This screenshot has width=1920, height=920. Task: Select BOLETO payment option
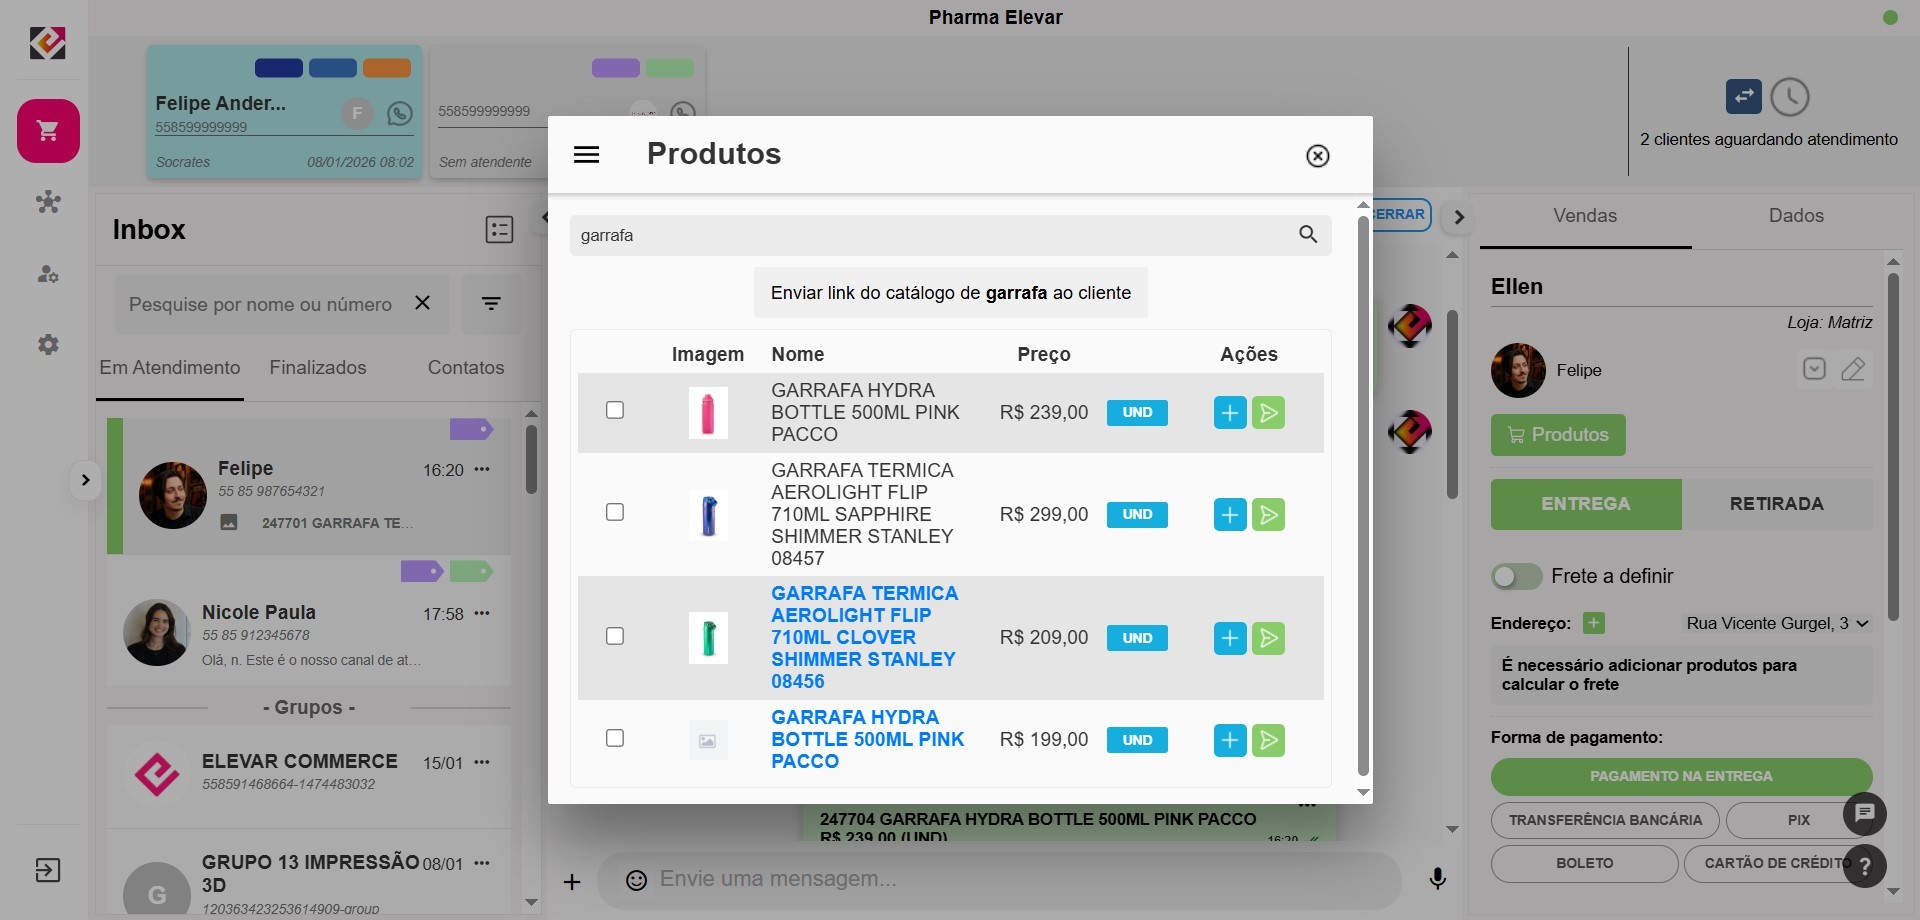pyautogui.click(x=1584, y=863)
